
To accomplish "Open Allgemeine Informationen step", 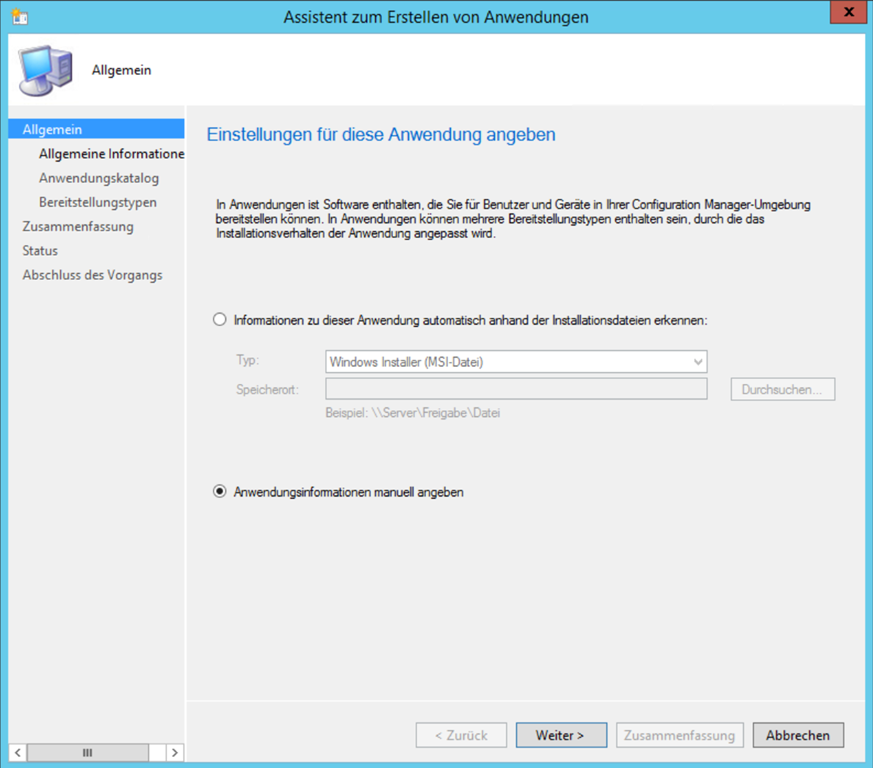I will (110, 154).
